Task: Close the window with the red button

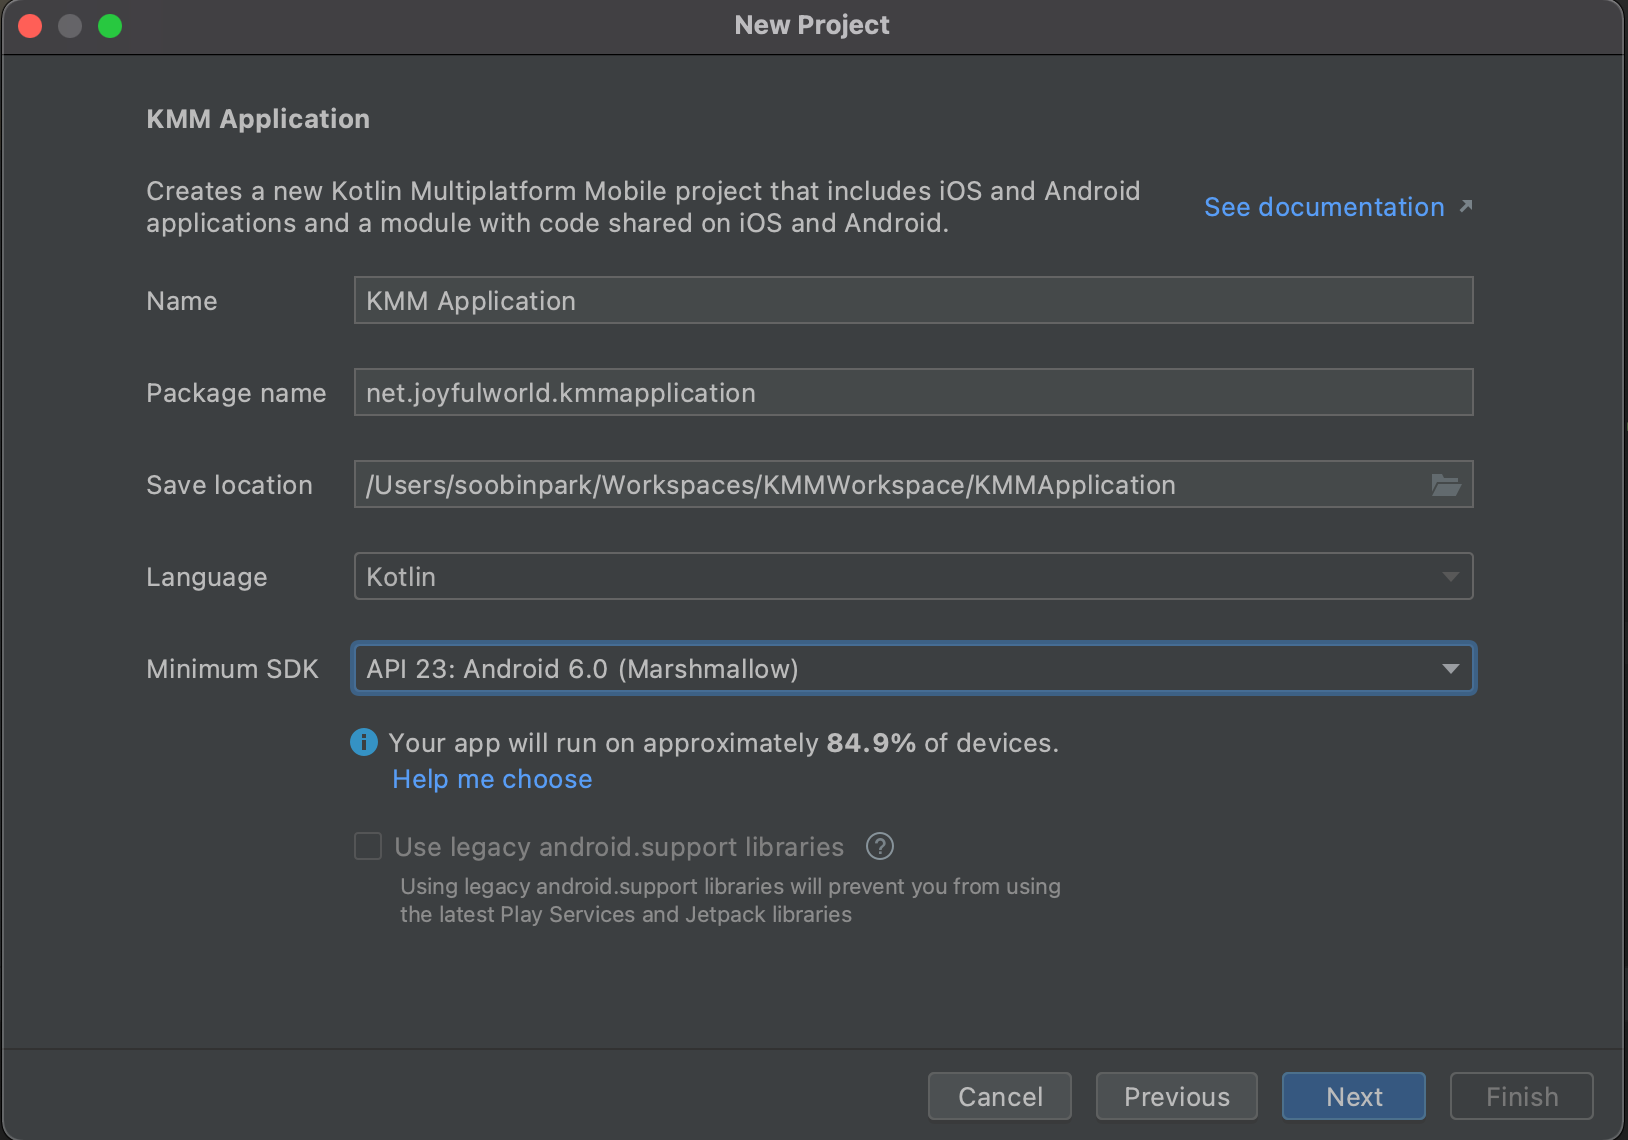Action: pyautogui.click(x=30, y=26)
